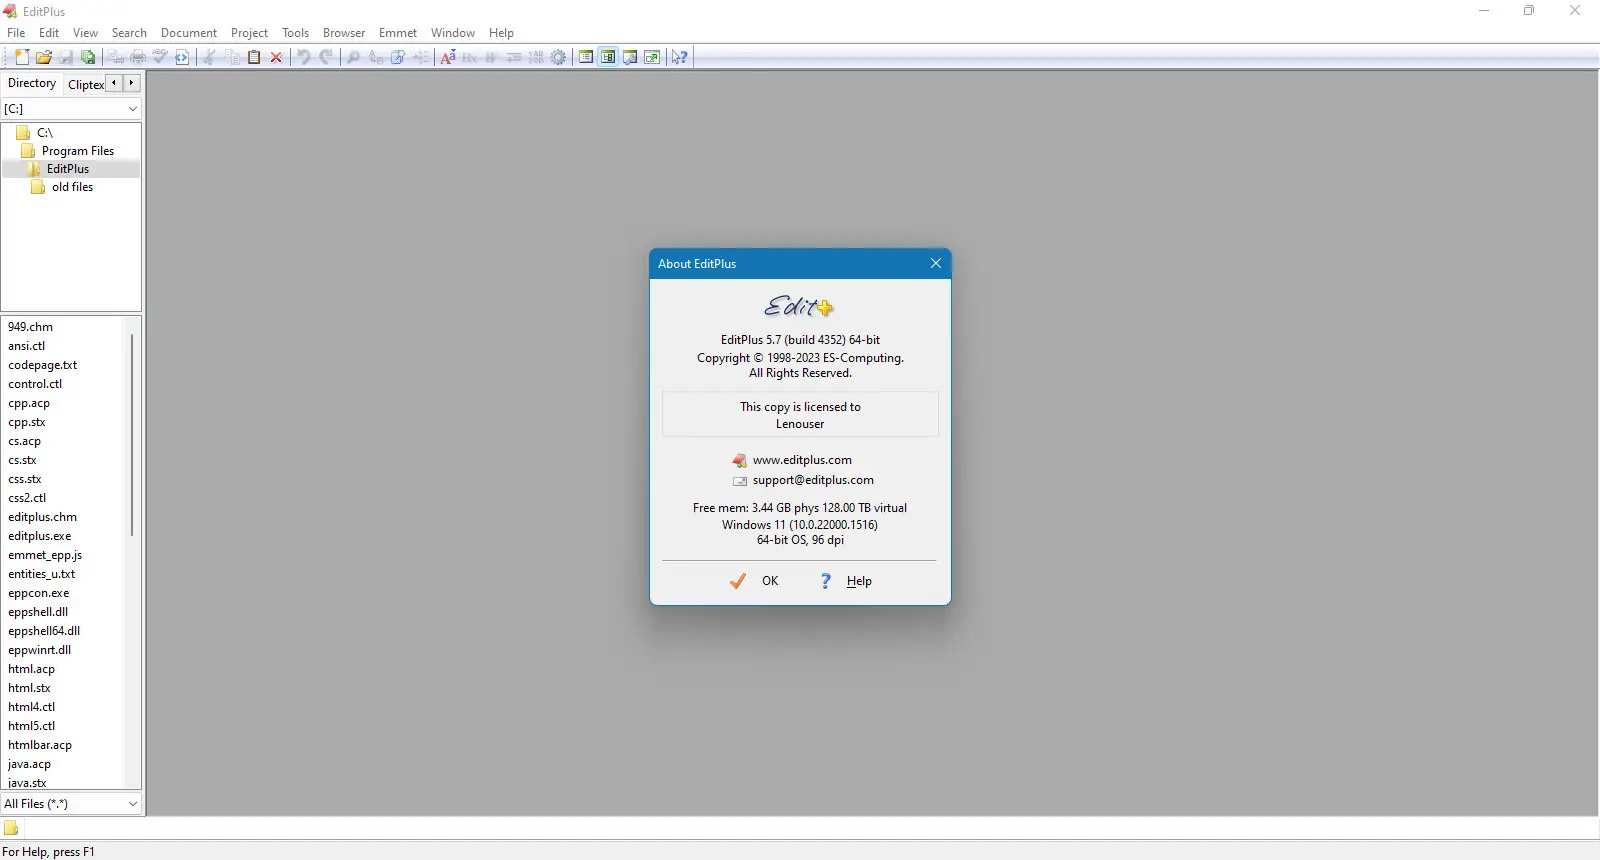Create a new document from the toolbar
The image size is (1600, 860).
tap(22, 57)
